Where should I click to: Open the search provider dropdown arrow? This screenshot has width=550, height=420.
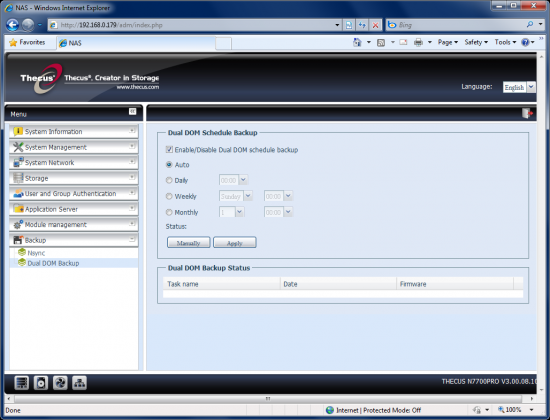click(x=541, y=24)
